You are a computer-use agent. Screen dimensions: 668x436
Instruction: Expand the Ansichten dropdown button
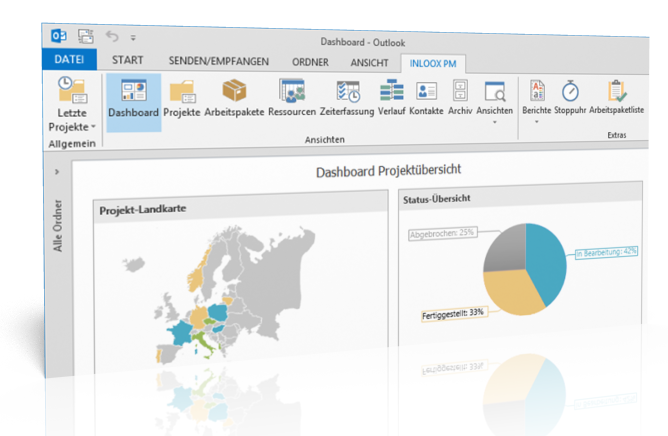click(495, 102)
